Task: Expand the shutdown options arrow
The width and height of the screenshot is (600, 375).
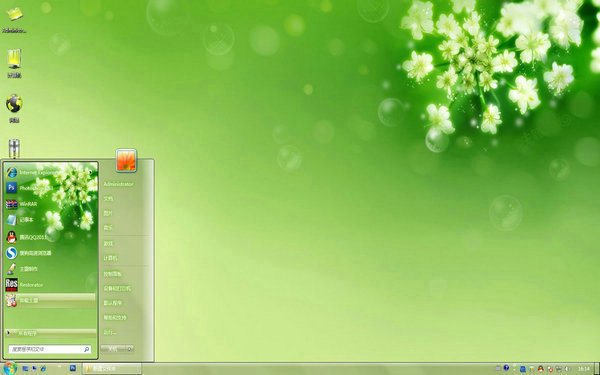Action: click(x=130, y=349)
